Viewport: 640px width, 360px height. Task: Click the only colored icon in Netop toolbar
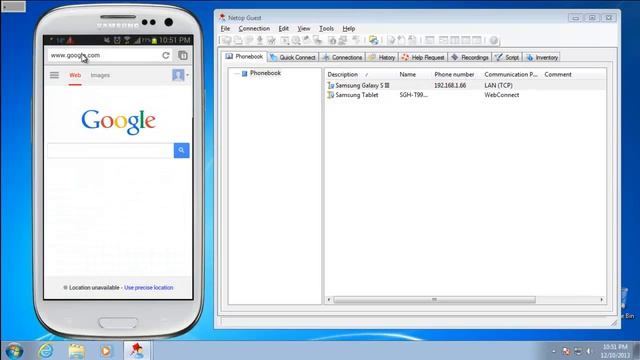373,40
